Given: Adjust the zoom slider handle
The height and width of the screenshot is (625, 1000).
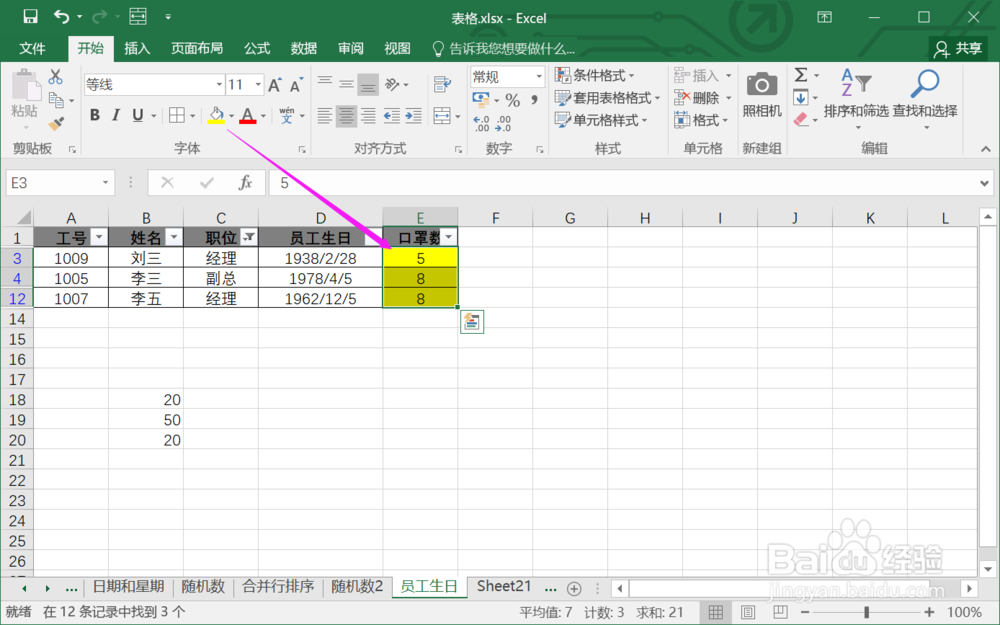Looking at the screenshot, I should (867, 612).
